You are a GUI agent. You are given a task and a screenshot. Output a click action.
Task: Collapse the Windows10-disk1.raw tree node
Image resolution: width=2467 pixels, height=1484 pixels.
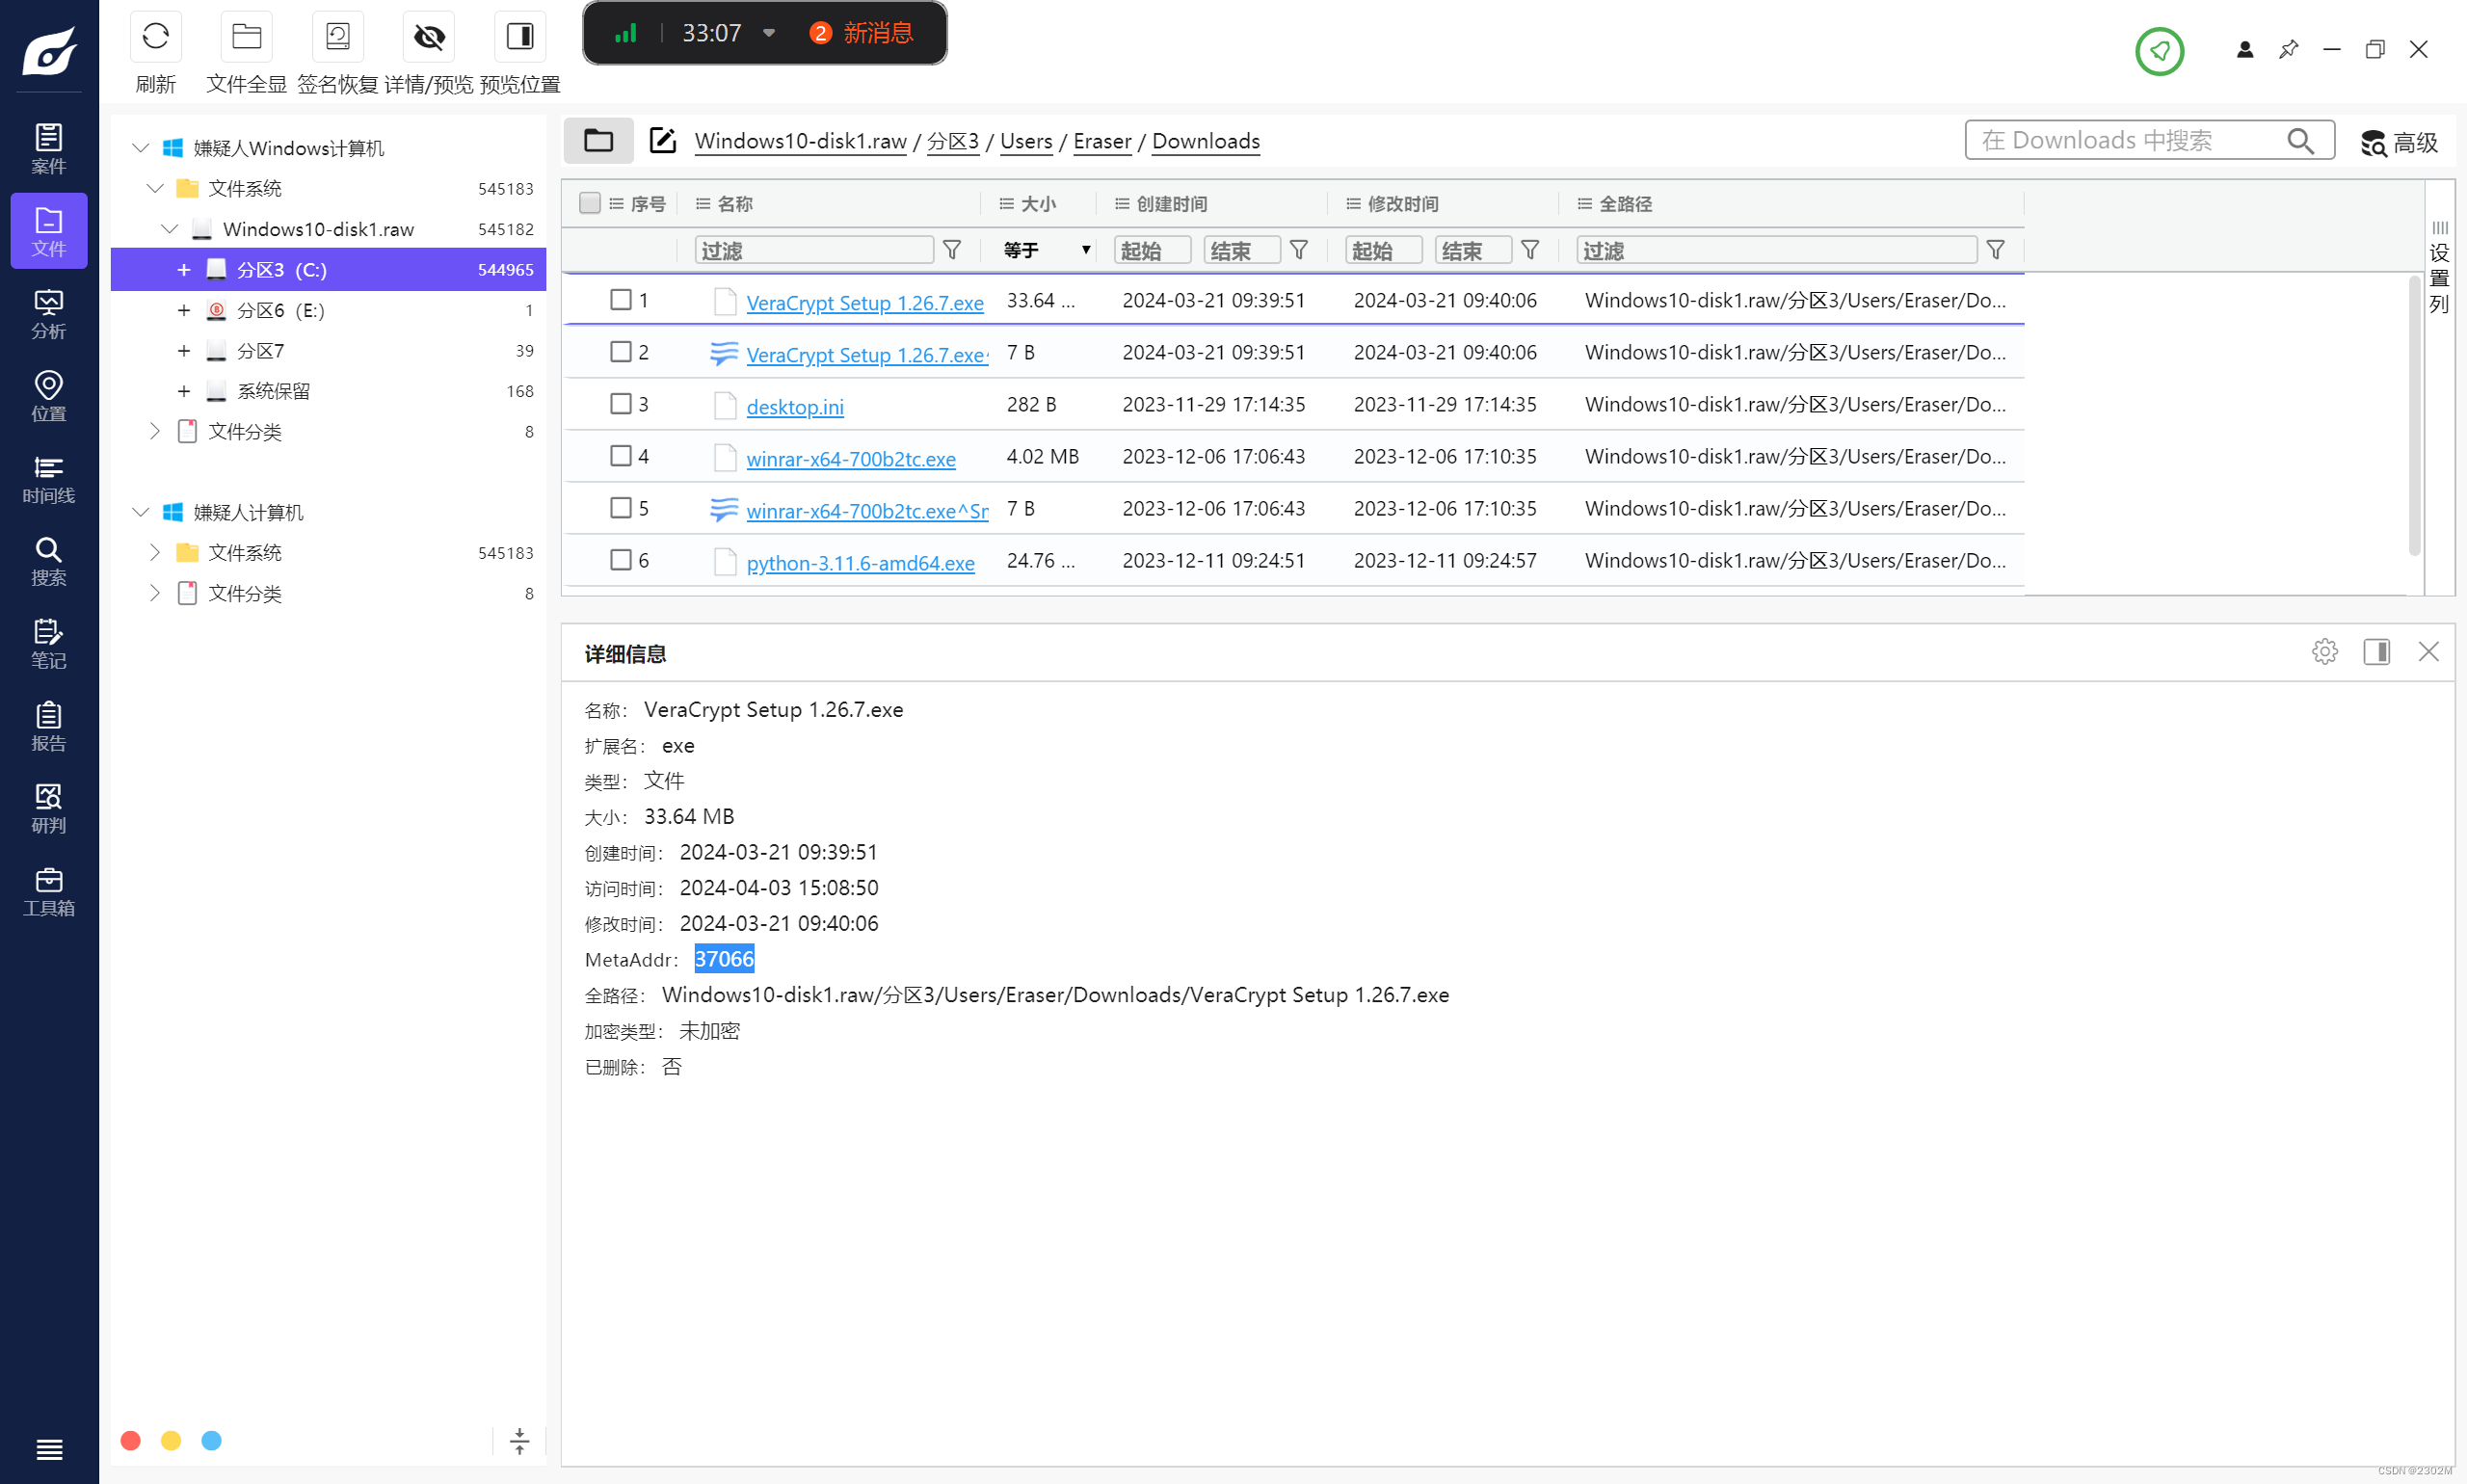point(169,229)
